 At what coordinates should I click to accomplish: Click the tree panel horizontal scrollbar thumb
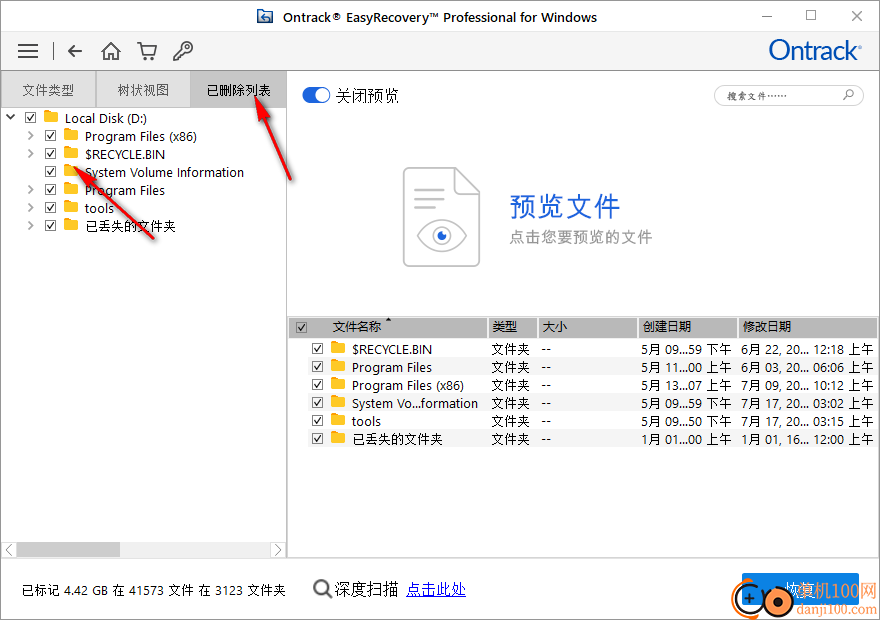click(x=68, y=549)
